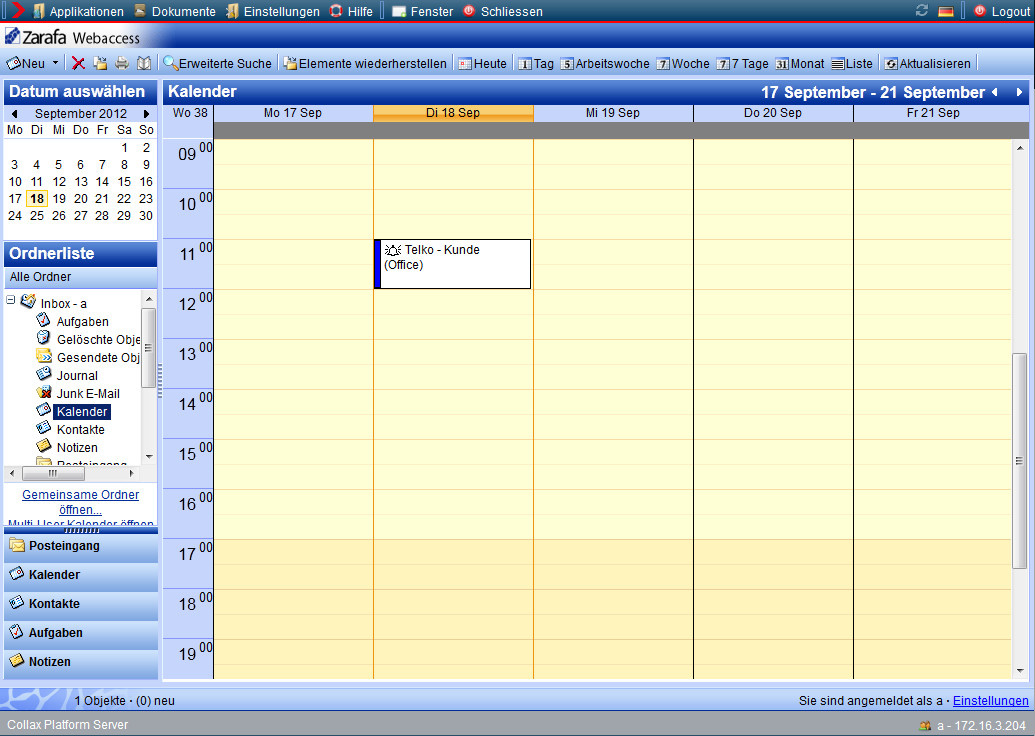The image size is (1035, 736).
Task: Select day 25 in mini calendar
Action: pos(37,216)
